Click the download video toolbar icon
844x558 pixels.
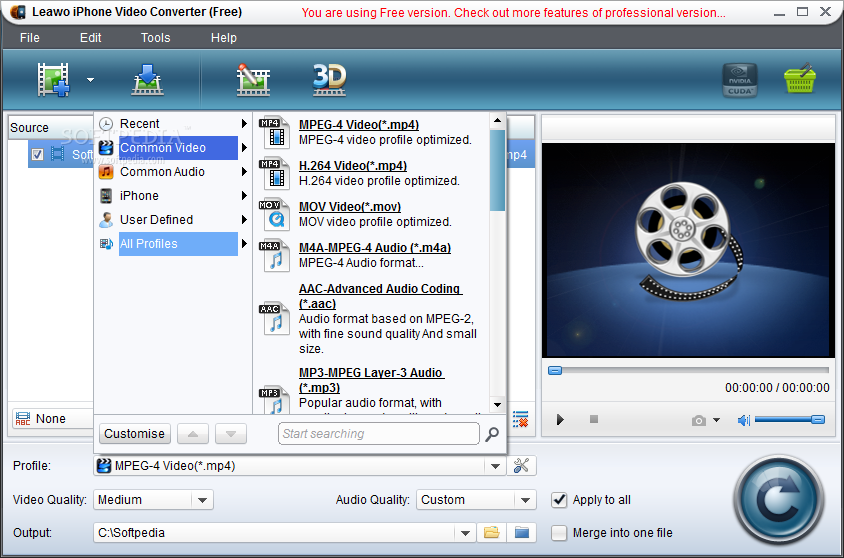click(147, 80)
